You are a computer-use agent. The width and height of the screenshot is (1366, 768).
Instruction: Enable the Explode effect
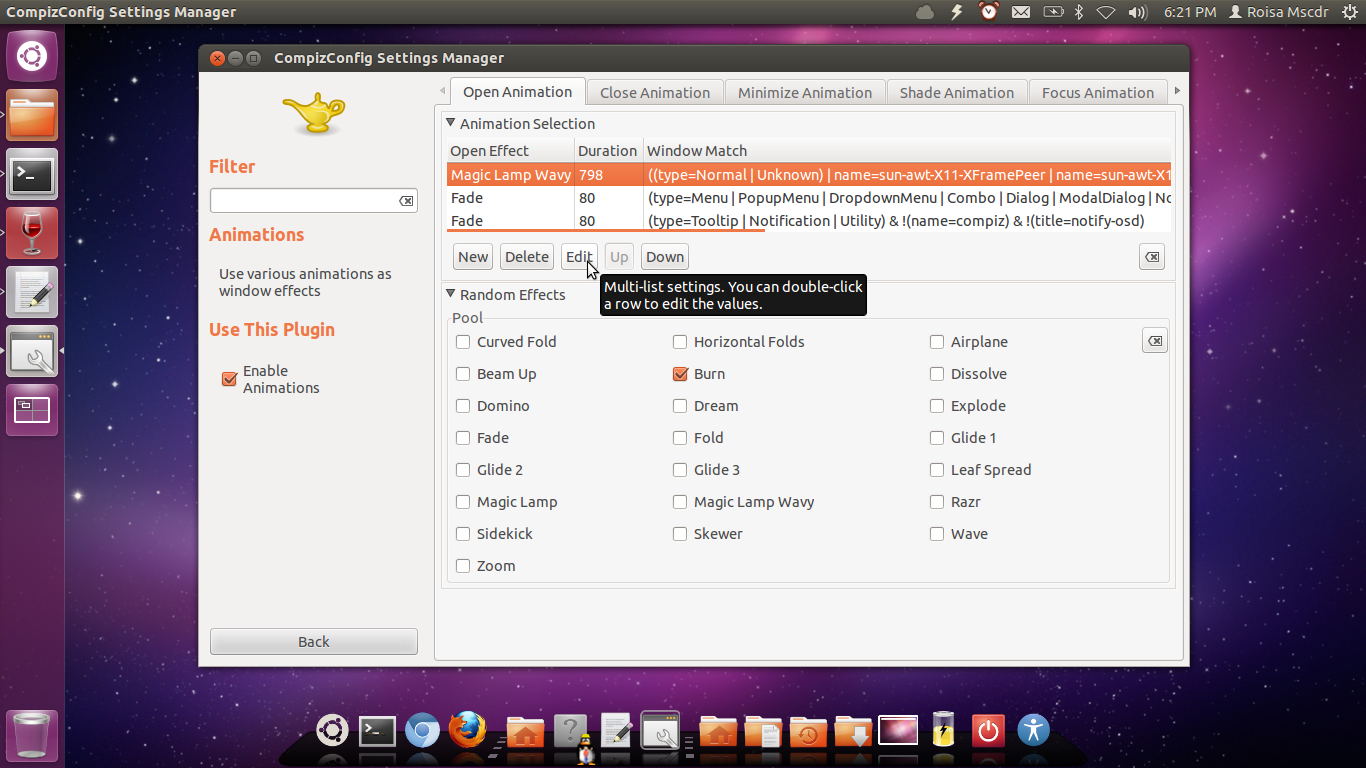pos(937,406)
